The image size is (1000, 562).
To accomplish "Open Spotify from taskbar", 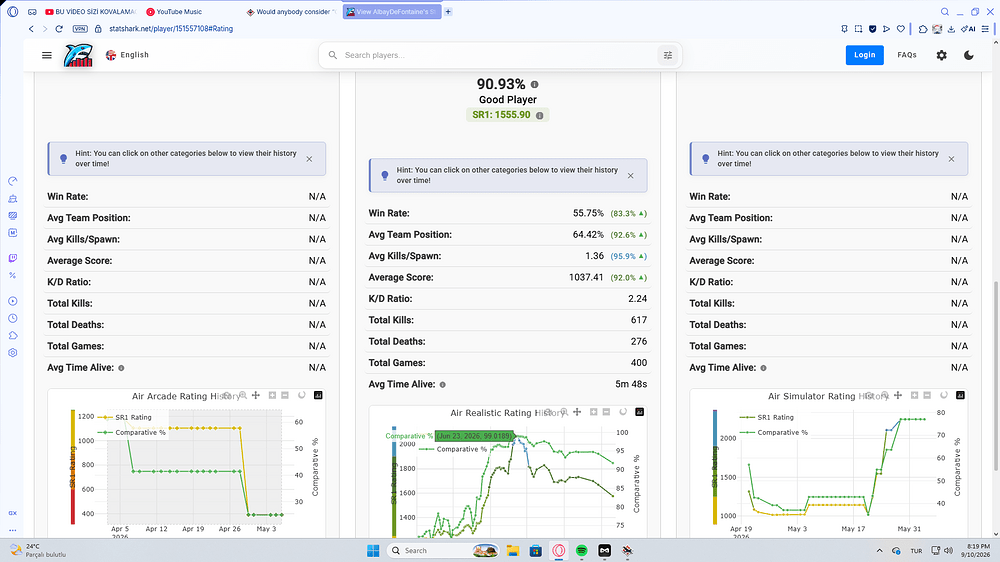I will tap(582, 551).
